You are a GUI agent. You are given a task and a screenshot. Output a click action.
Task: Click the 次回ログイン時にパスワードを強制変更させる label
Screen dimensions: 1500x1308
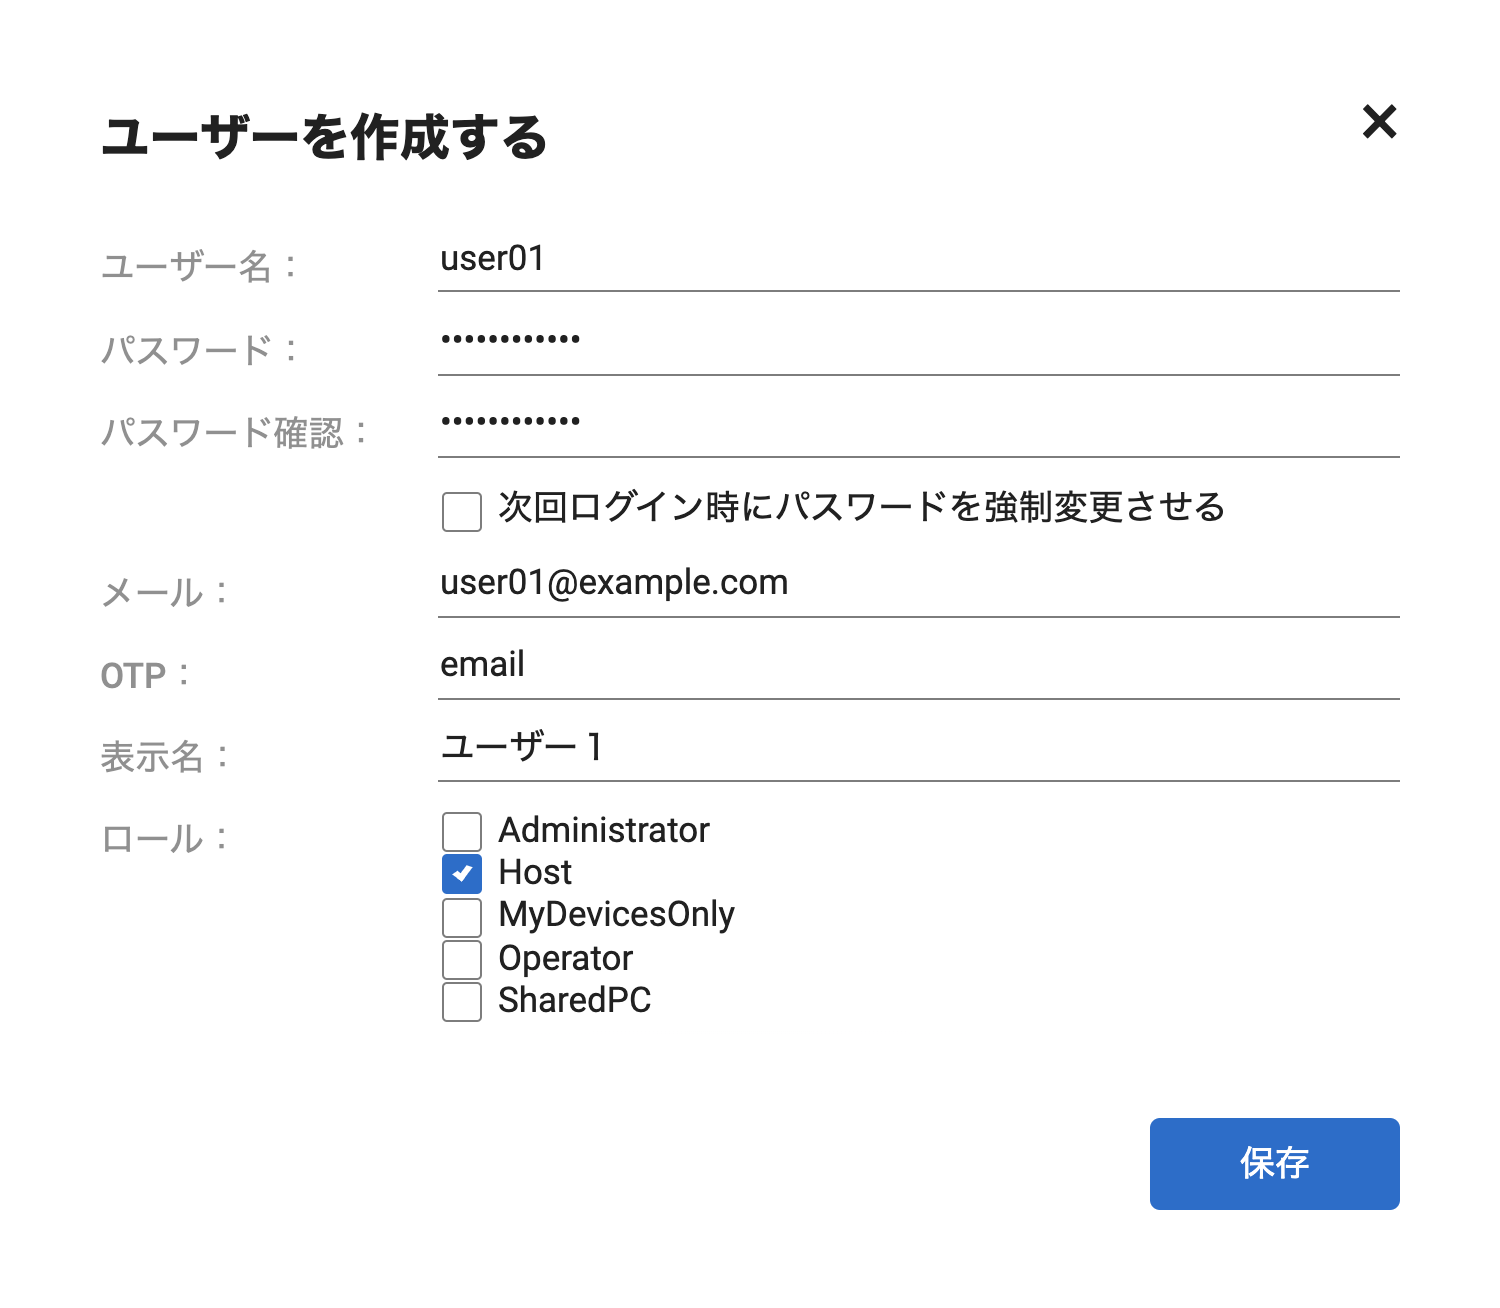pos(861,508)
